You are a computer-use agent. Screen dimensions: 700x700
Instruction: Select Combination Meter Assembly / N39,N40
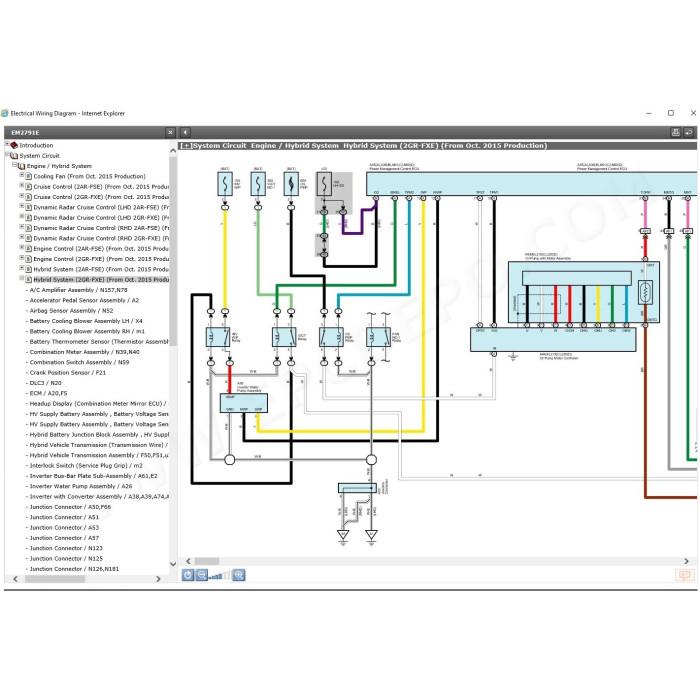click(x=84, y=352)
